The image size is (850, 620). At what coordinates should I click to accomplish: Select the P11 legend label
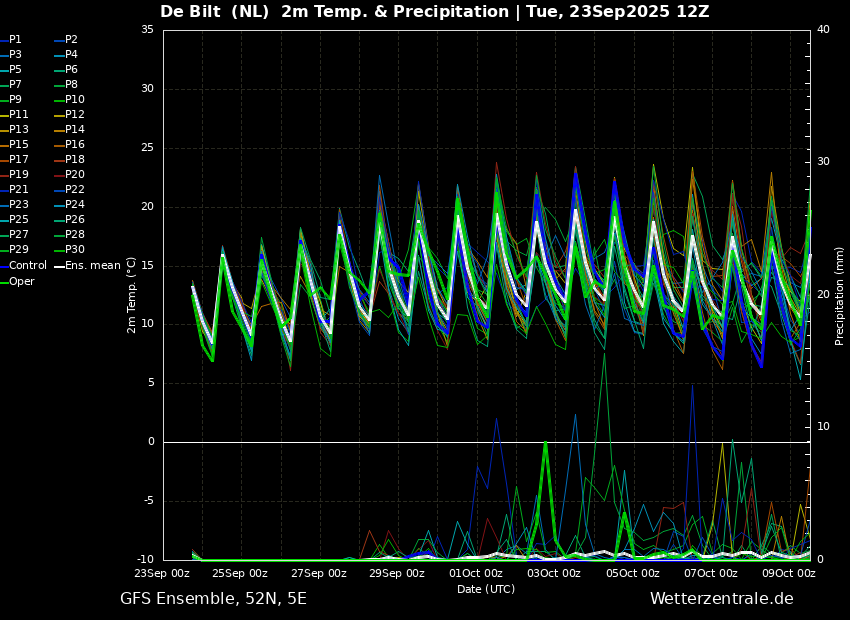[x=19, y=115]
